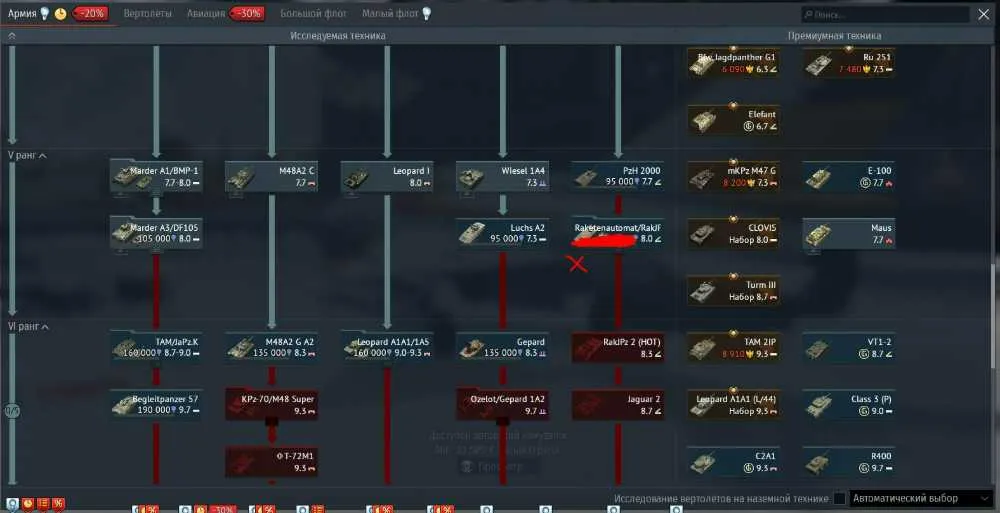Select the Wiesel 1A4 vehicle
This screenshot has width=1000, height=513.
tap(503, 177)
